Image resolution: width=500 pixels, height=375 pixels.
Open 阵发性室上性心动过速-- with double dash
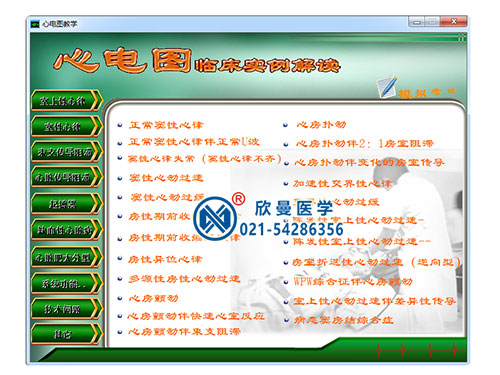362,241
